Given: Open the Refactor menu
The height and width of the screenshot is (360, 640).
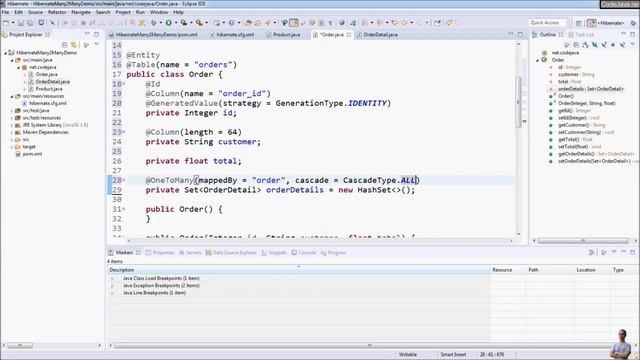Looking at the screenshot, I should [57, 12].
